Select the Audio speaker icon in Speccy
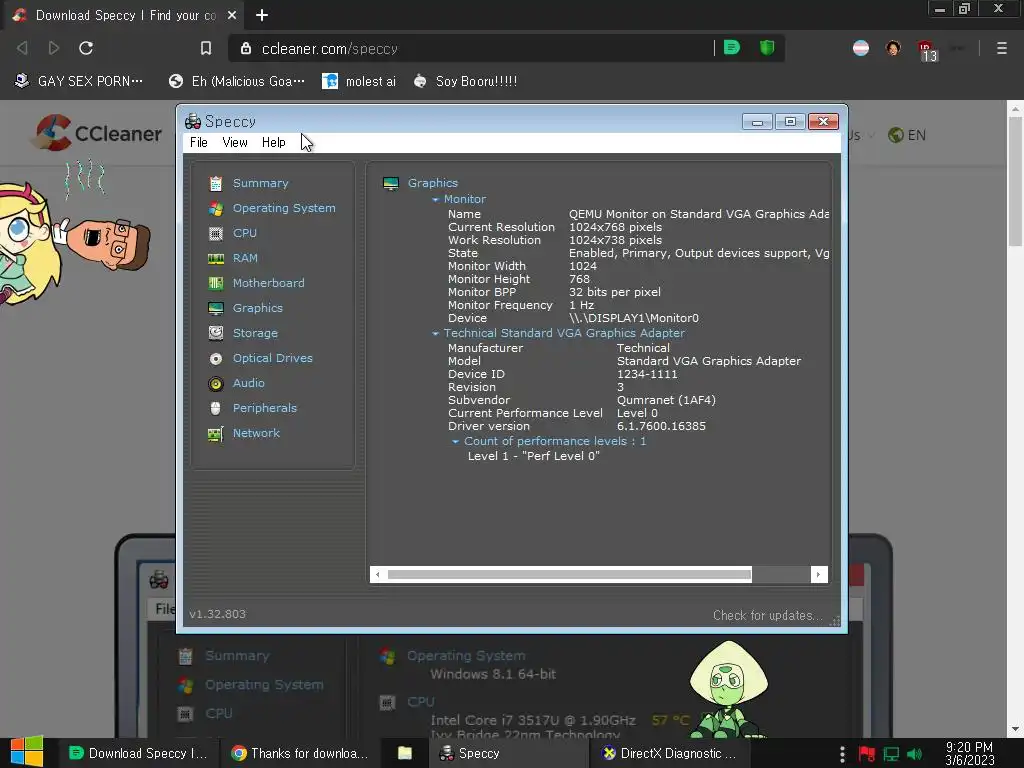1024x768 pixels. [216, 383]
